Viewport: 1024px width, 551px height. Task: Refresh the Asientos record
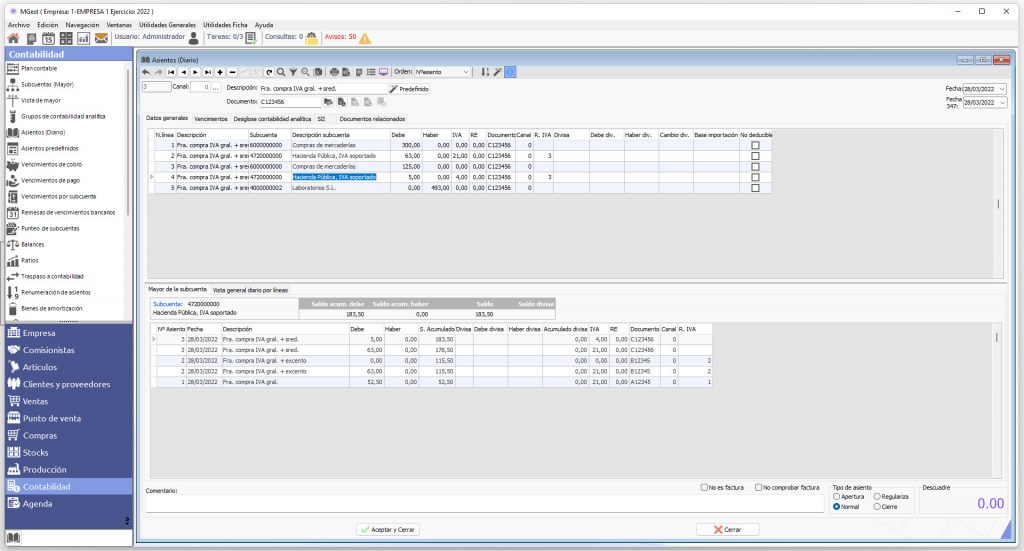click(x=269, y=72)
